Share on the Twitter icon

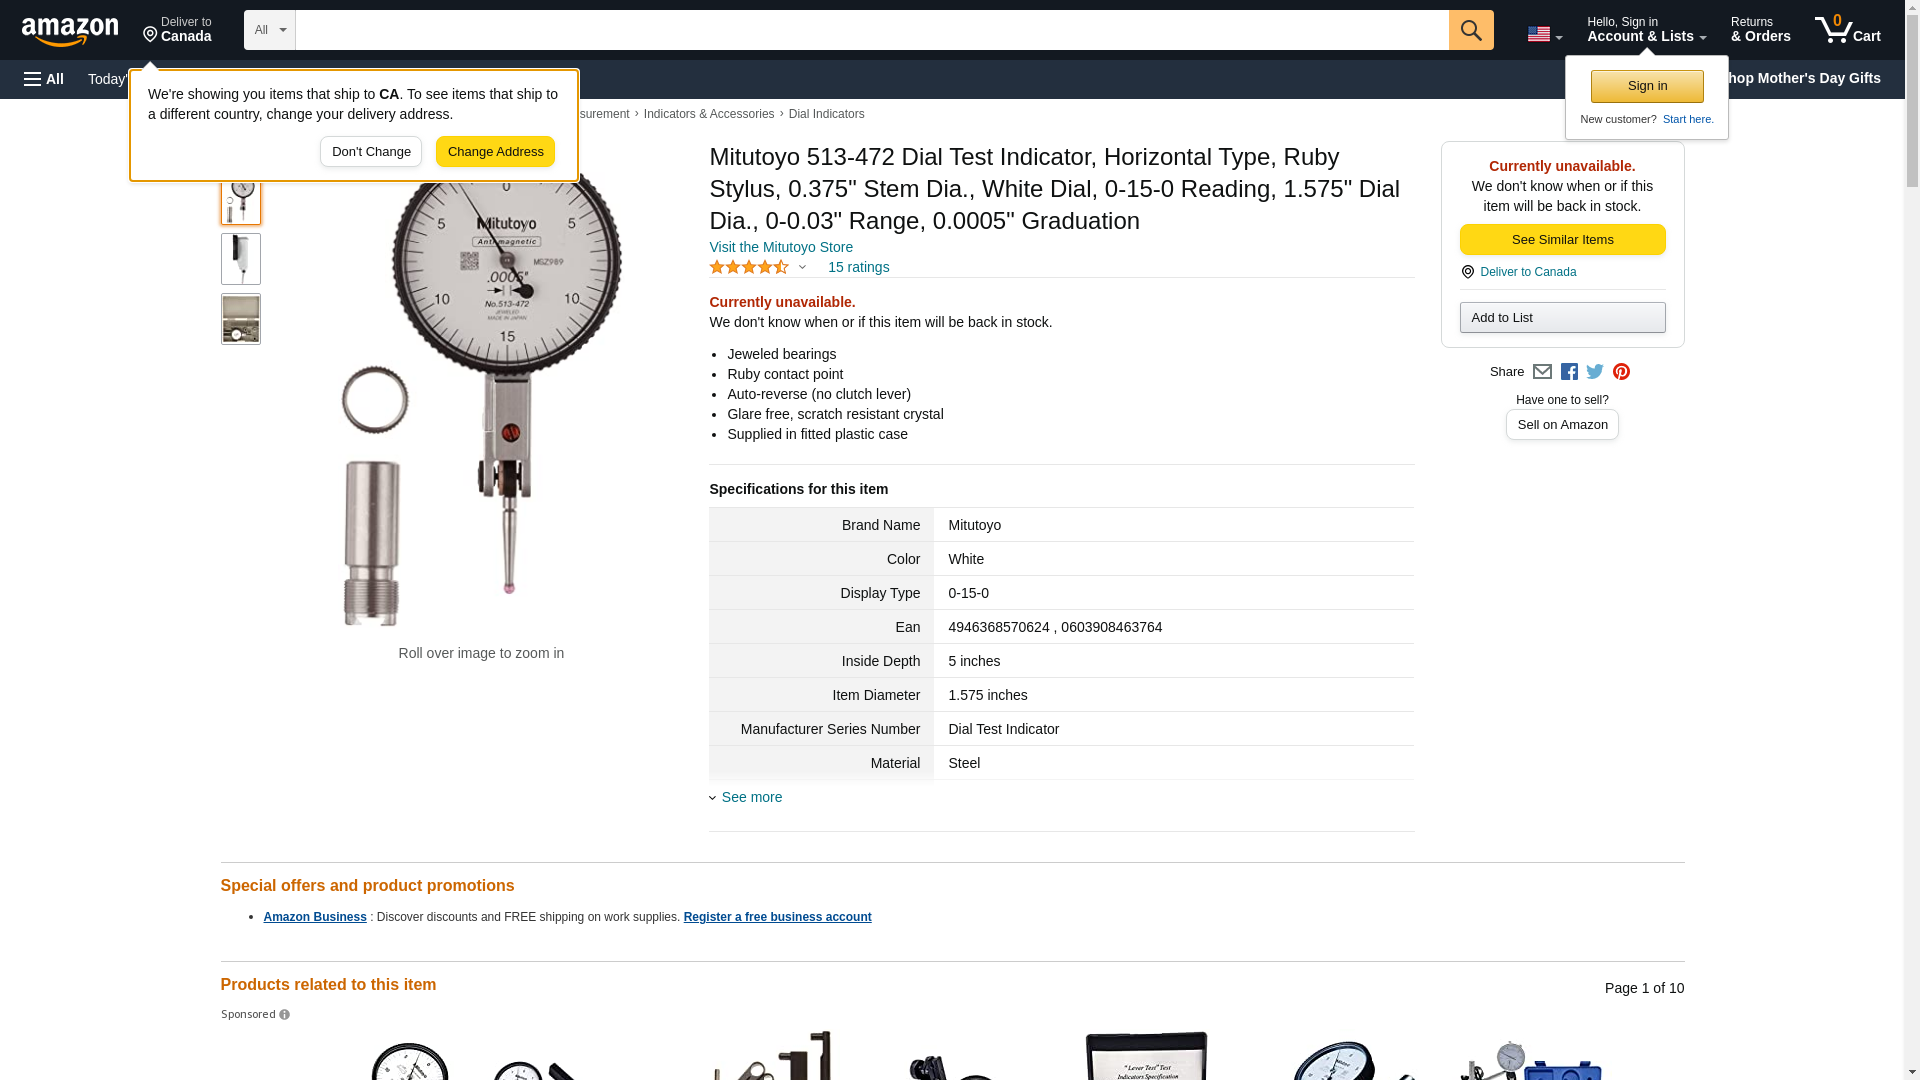[1595, 372]
